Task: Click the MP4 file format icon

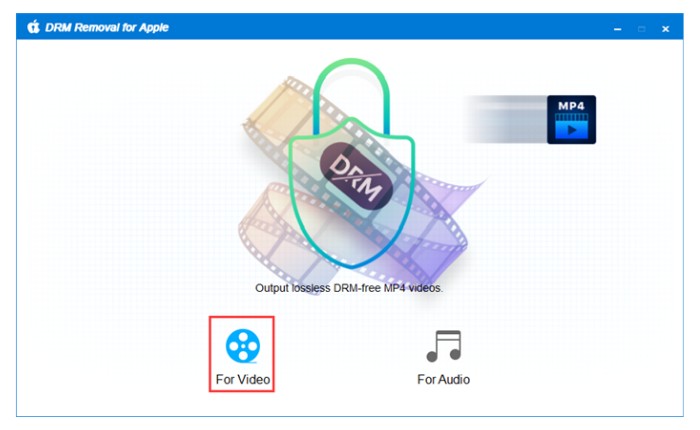Action: (x=571, y=120)
